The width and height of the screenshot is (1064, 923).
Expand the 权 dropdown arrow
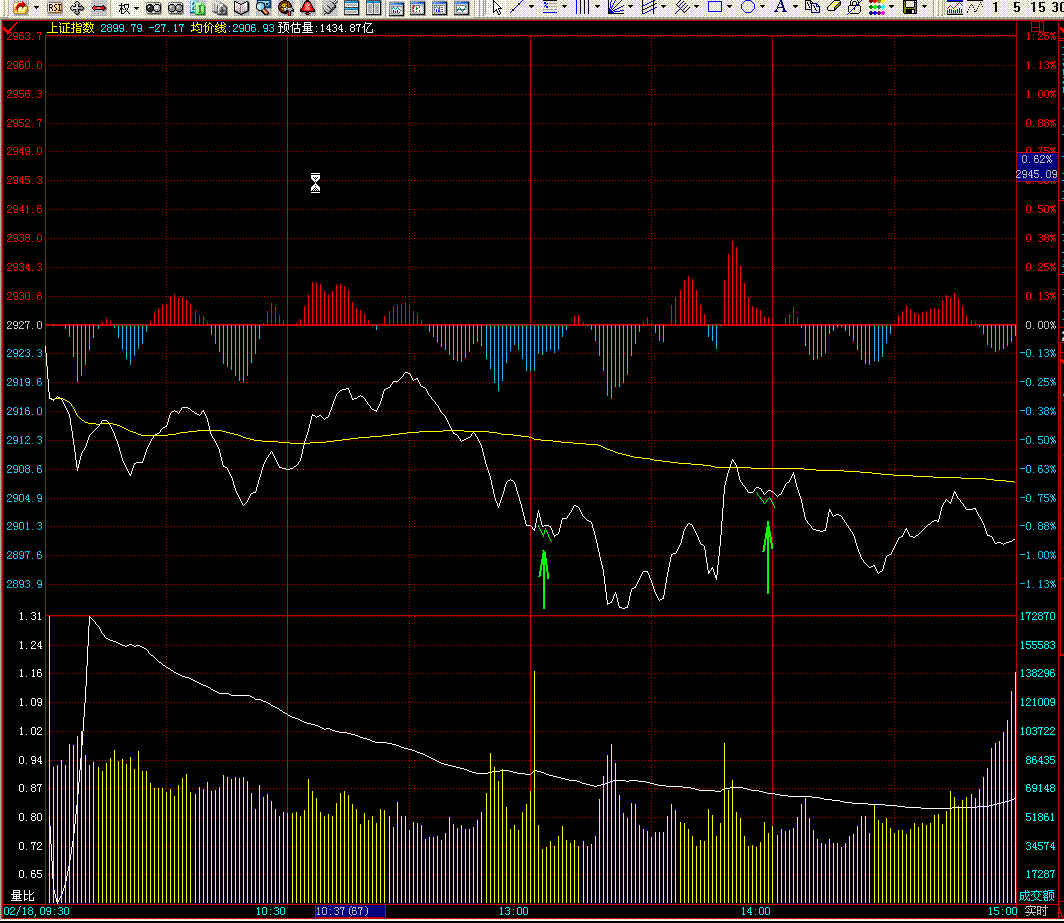pyautogui.click(x=137, y=8)
